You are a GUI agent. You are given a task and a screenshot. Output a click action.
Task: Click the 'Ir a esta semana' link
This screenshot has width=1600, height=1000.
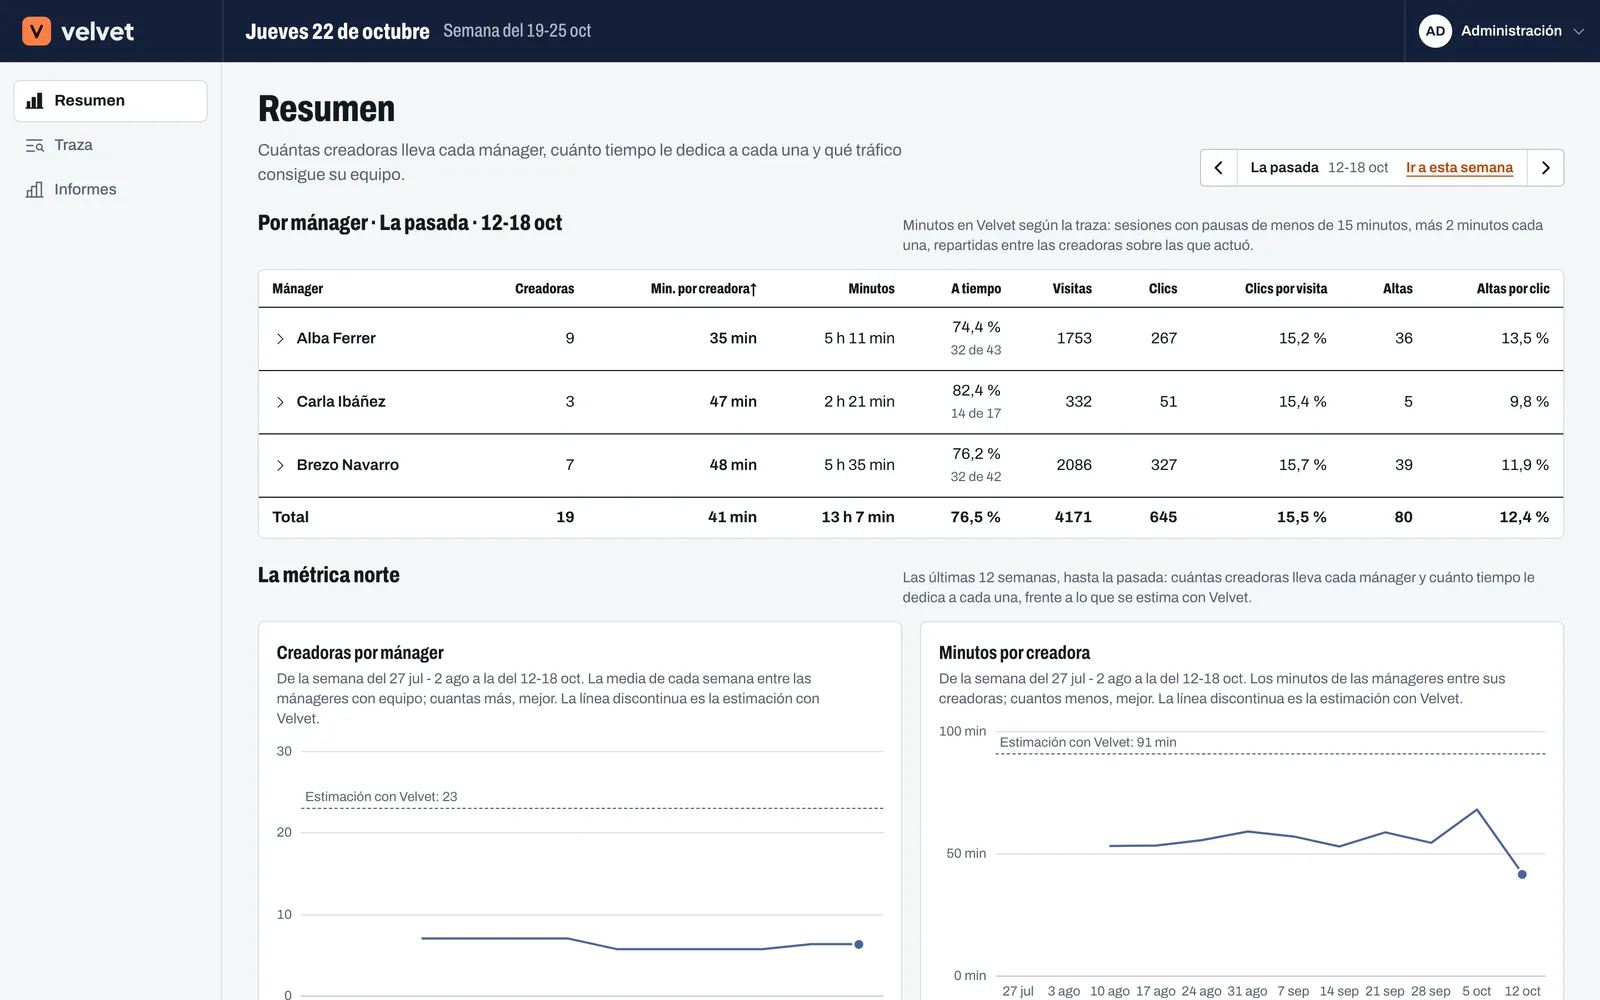point(1459,168)
